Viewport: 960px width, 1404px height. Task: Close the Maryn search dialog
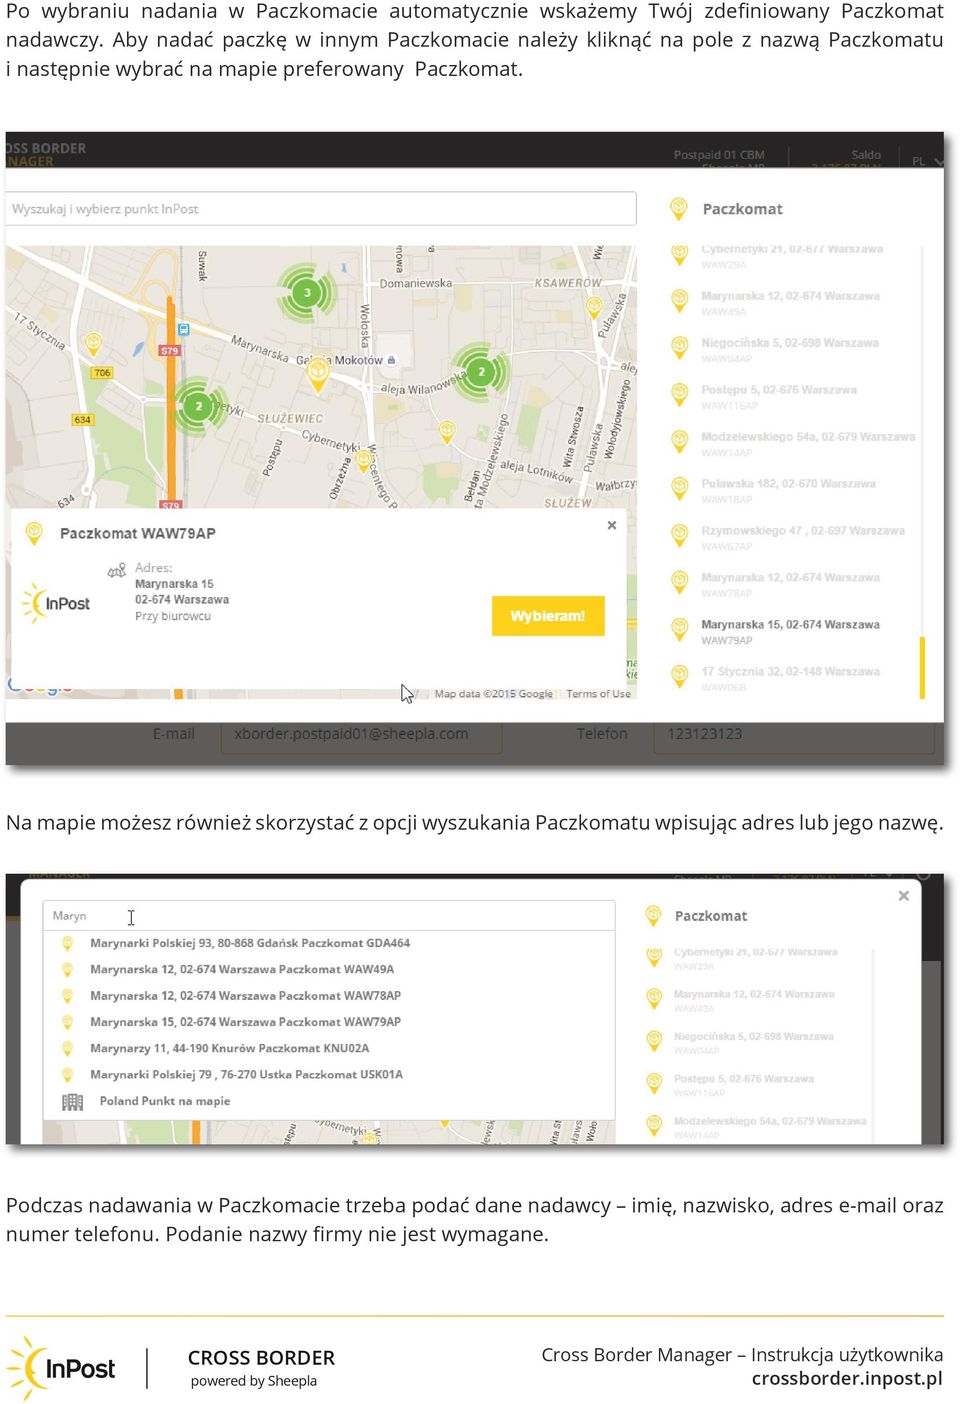pyautogui.click(x=904, y=895)
